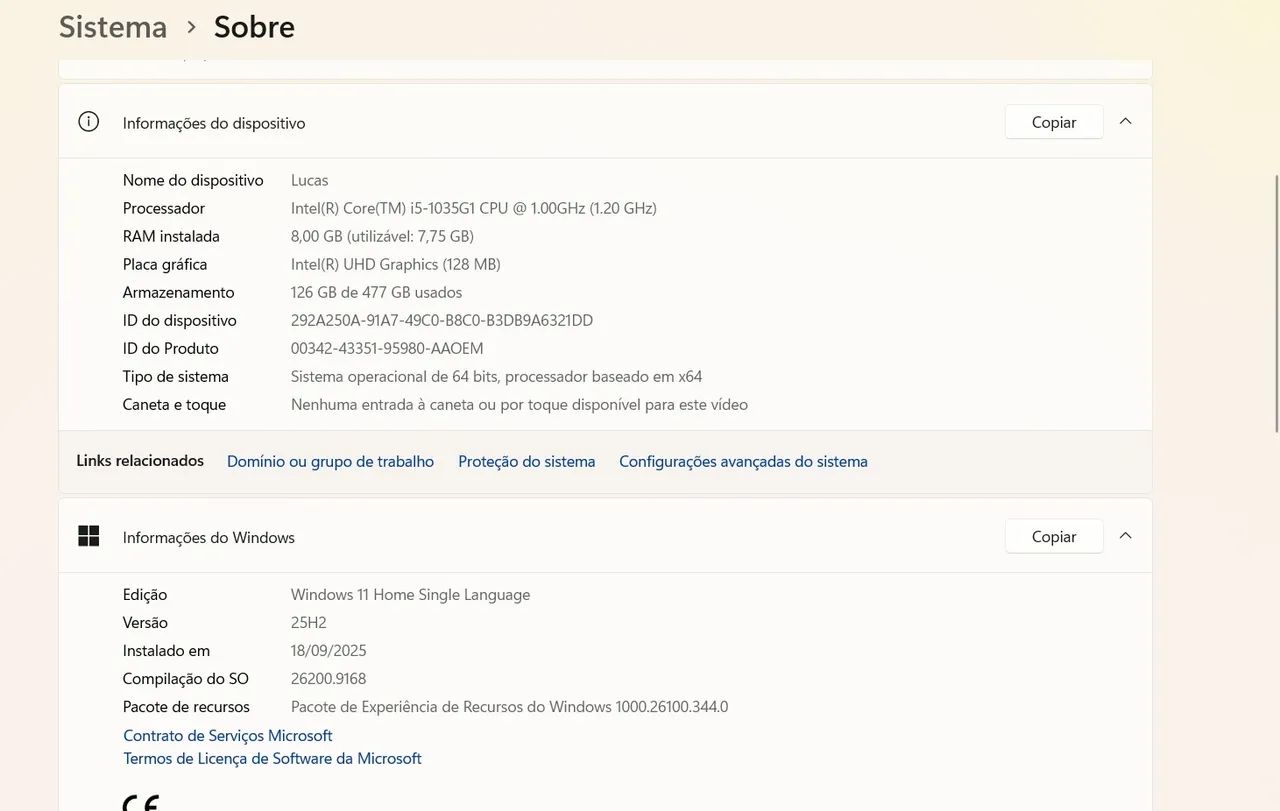The width and height of the screenshot is (1280, 811).
Task: Select the product ID 00342-43351-95980-AAOEM
Action: [387, 348]
